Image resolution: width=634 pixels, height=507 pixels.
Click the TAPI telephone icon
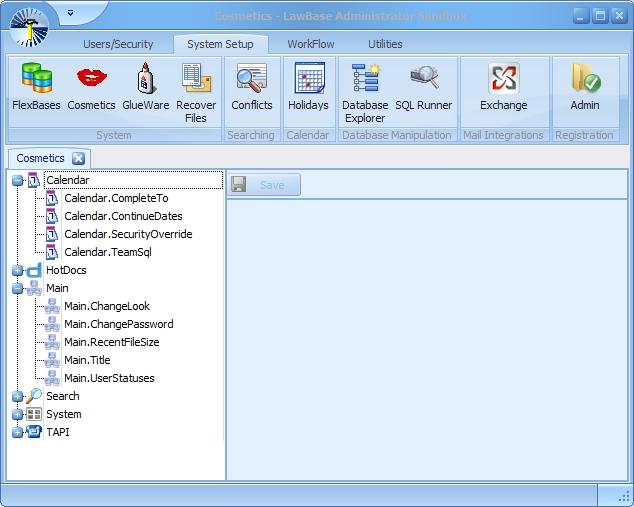pyautogui.click(x=34, y=432)
